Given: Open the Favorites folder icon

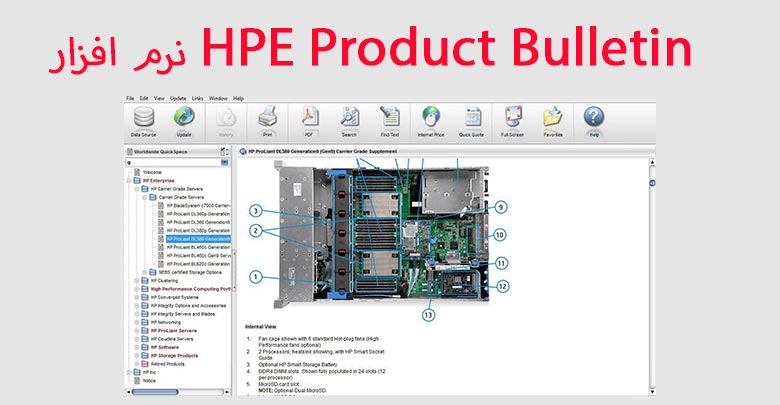Looking at the screenshot, I should pos(553,118).
